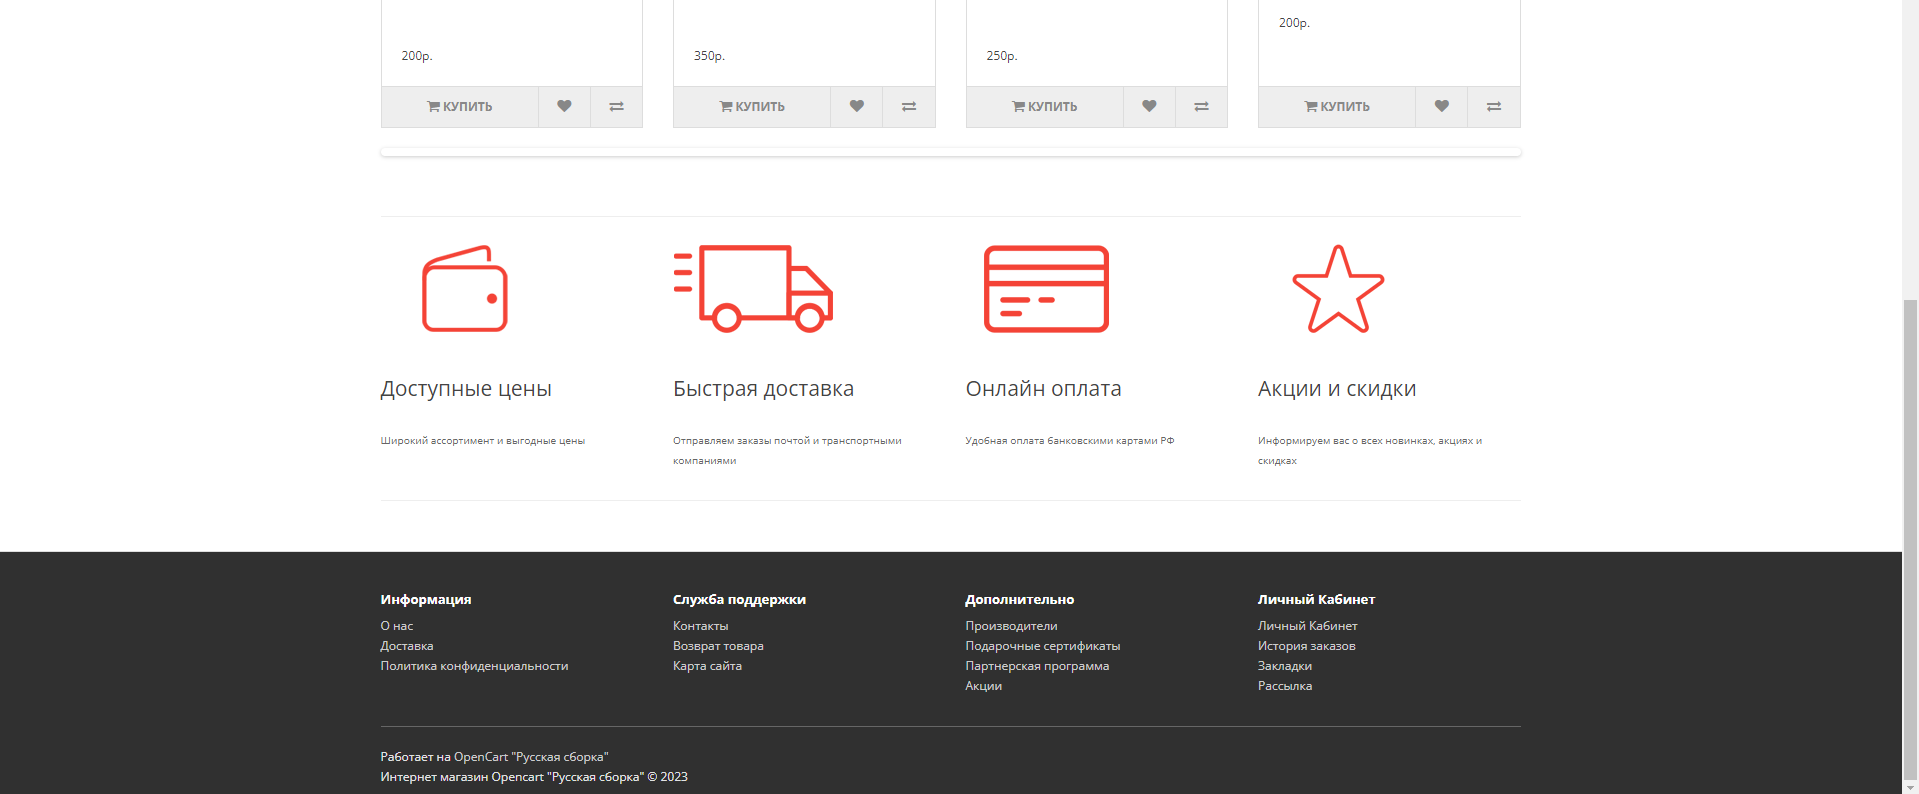Go to the Контакты page
Viewport: 1919px width, 794px height.
(700, 626)
